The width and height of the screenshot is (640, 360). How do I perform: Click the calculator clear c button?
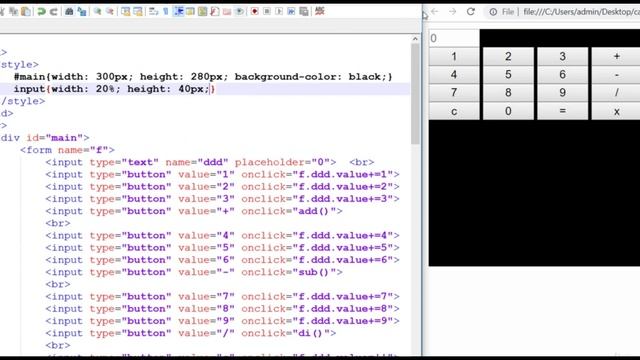click(454, 111)
